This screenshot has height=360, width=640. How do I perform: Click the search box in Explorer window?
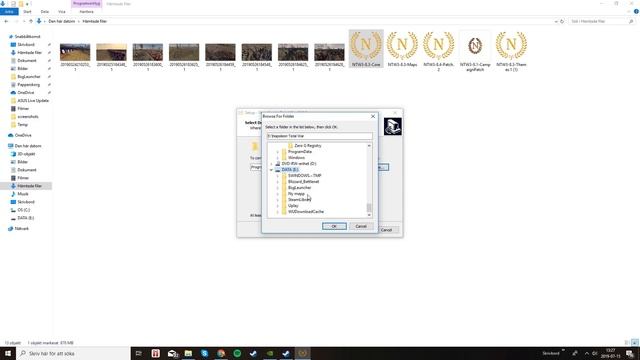601,21
